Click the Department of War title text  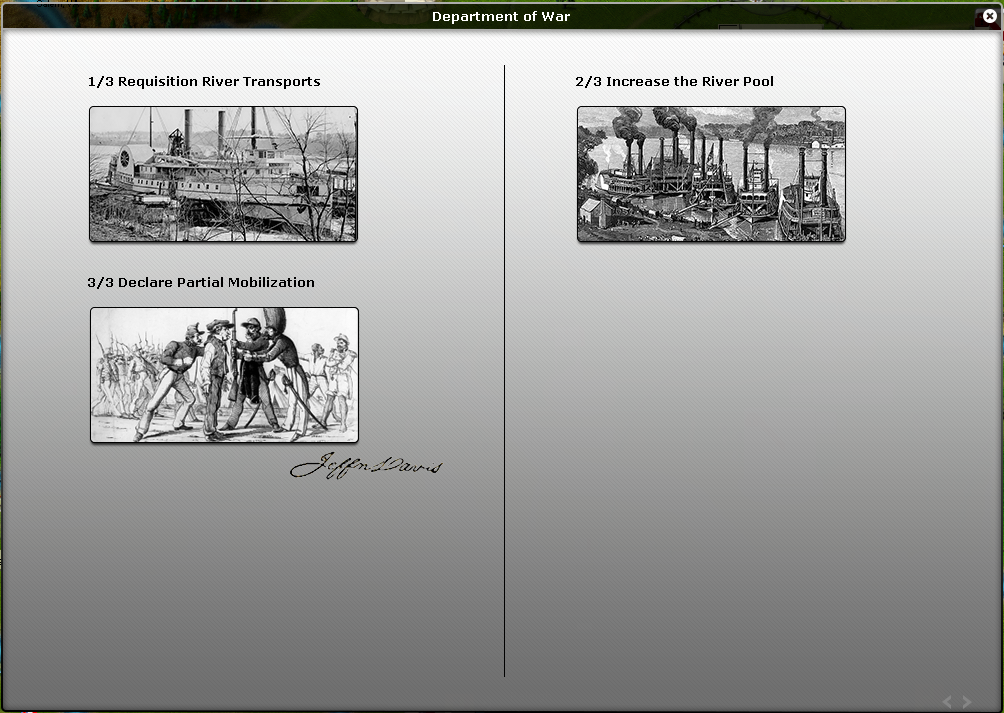(x=501, y=17)
